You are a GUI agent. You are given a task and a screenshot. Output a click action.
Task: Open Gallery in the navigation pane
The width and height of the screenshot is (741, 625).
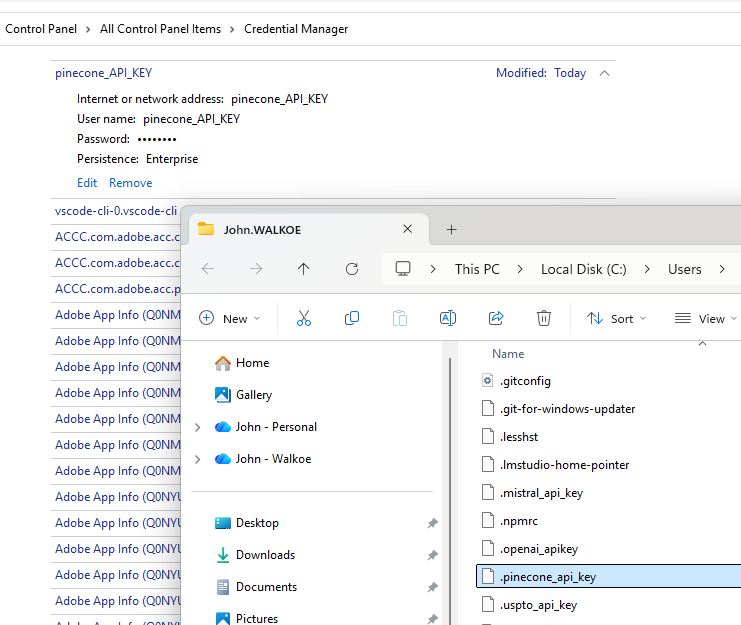[x=243, y=394]
